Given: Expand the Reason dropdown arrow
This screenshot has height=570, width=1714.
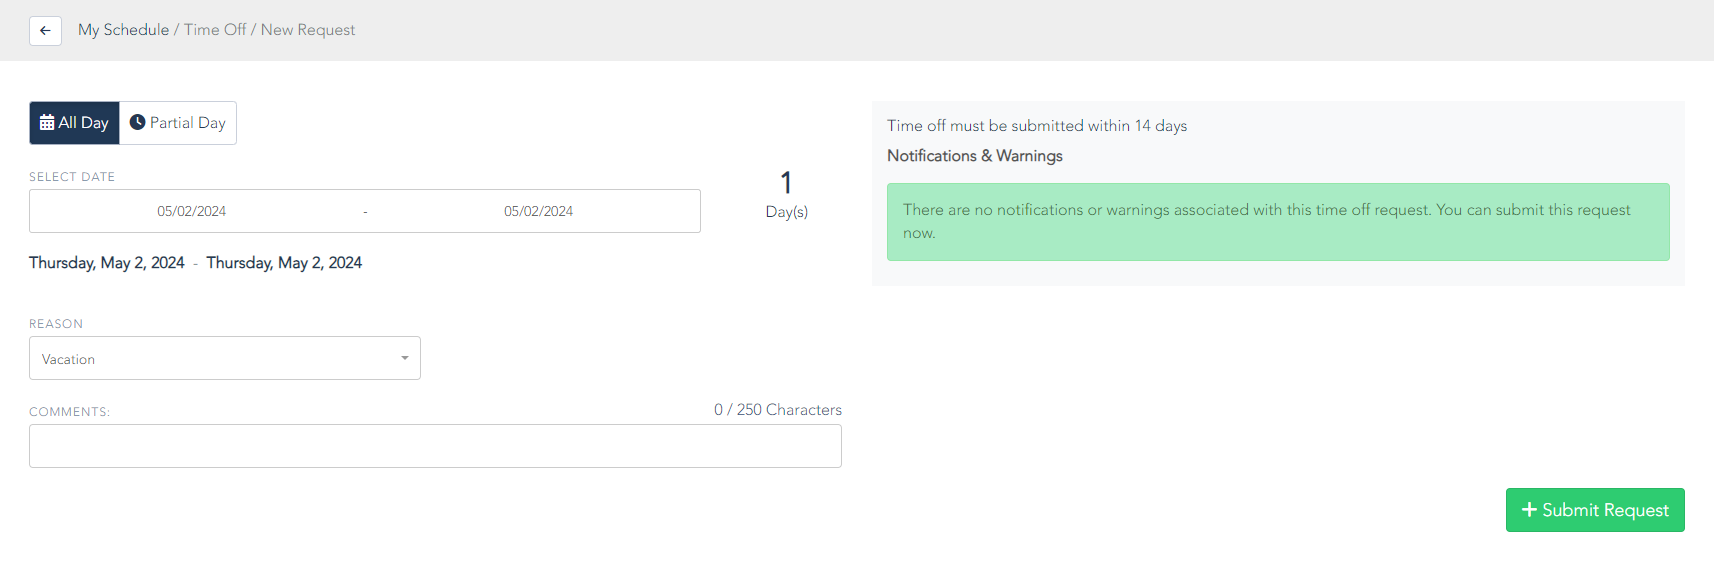Looking at the screenshot, I should tap(405, 358).
